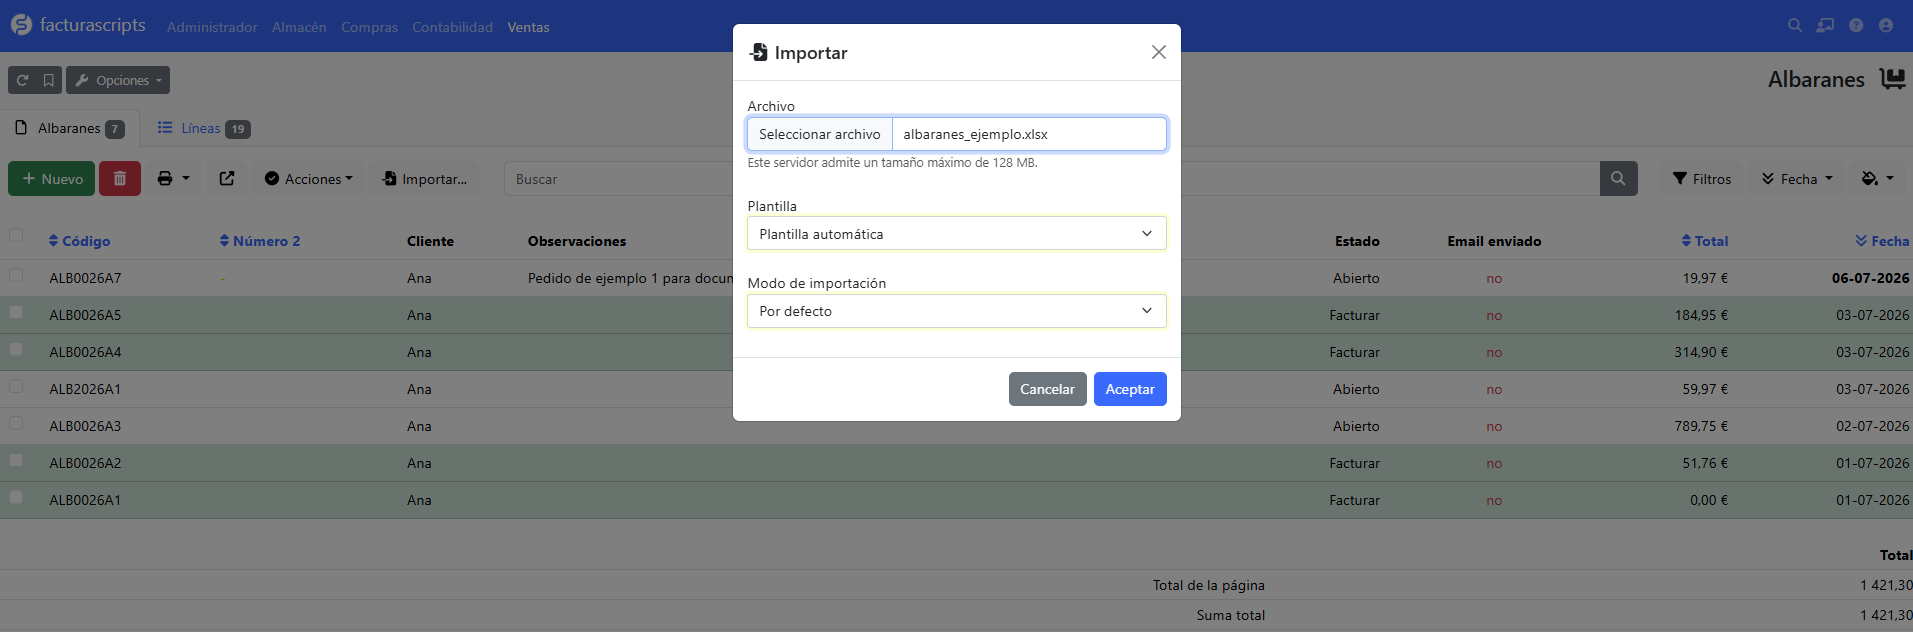
Task: Click the facturascripts logo icon
Action: [21, 25]
